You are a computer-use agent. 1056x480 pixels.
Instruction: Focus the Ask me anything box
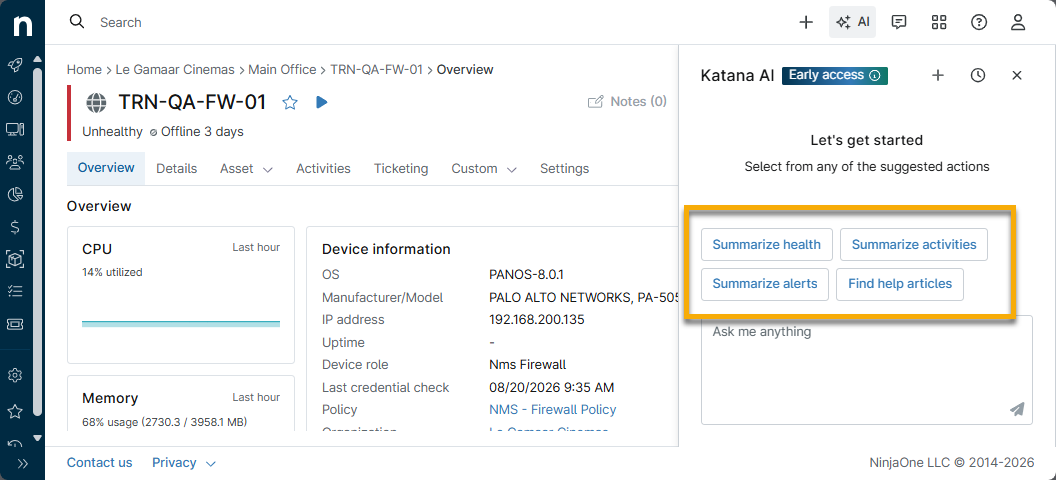point(867,370)
